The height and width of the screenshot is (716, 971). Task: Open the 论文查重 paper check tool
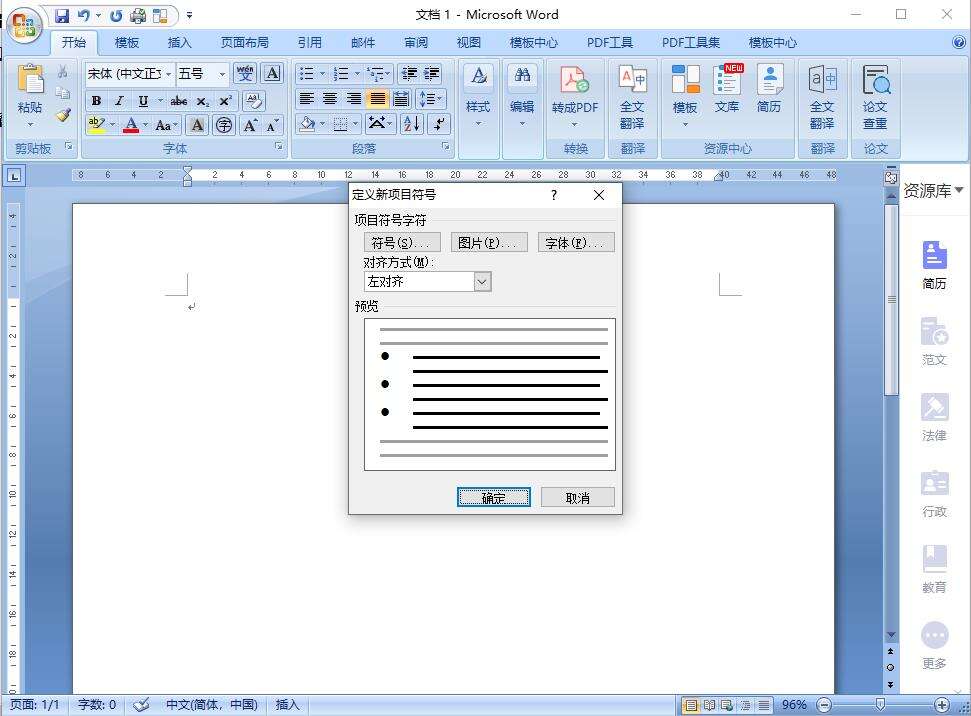pyautogui.click(x=875, y=96)
